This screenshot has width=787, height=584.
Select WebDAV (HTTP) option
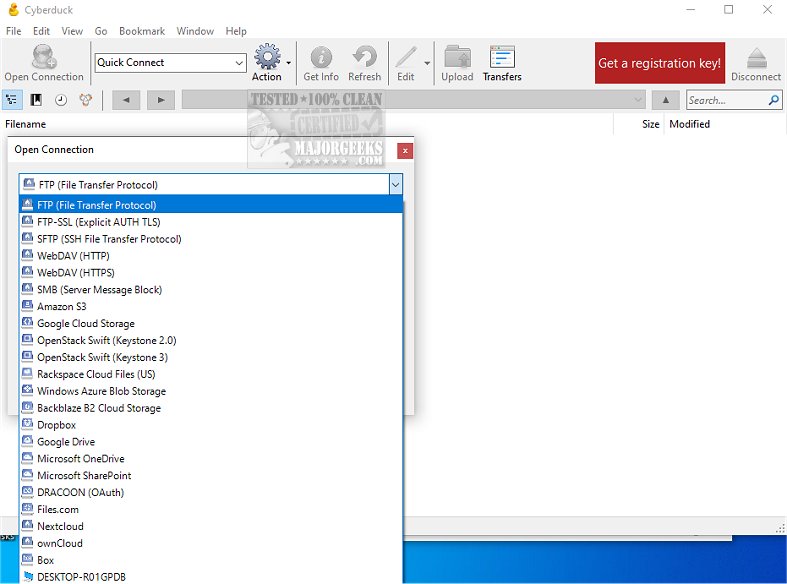[211, 255]
